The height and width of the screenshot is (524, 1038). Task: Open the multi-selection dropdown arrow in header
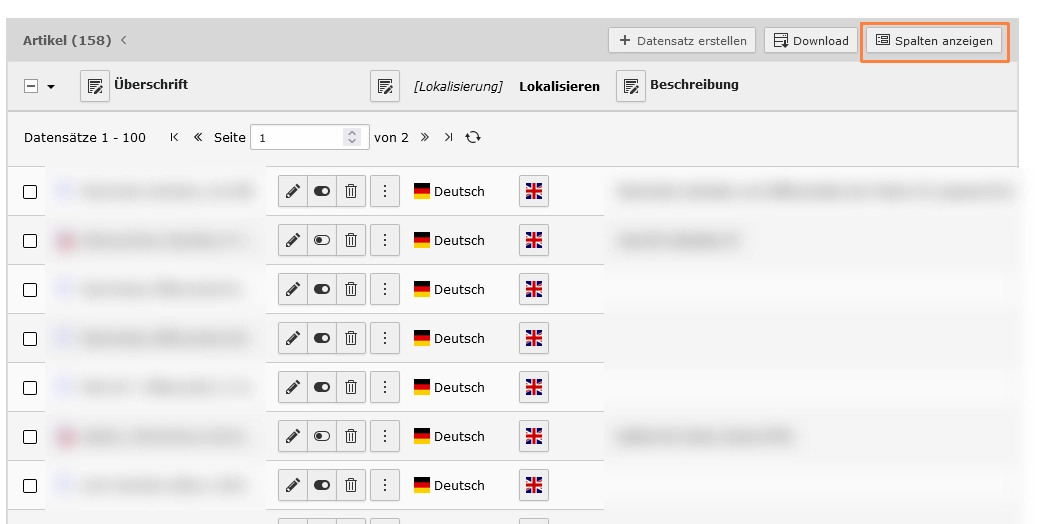coord(51,87)
